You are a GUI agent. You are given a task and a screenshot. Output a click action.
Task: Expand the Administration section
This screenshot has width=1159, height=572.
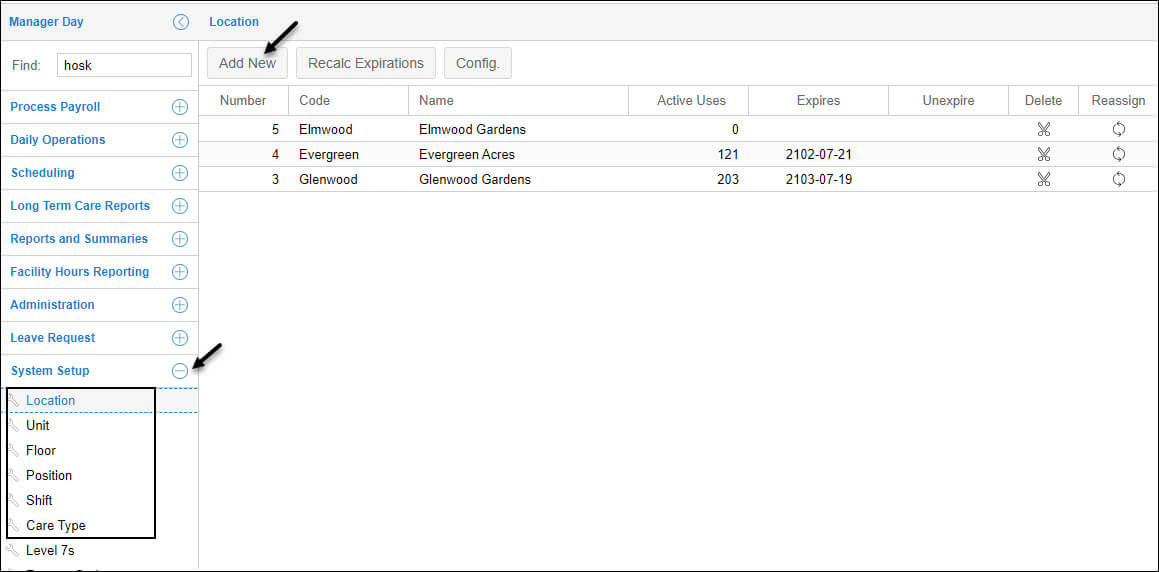180,305
